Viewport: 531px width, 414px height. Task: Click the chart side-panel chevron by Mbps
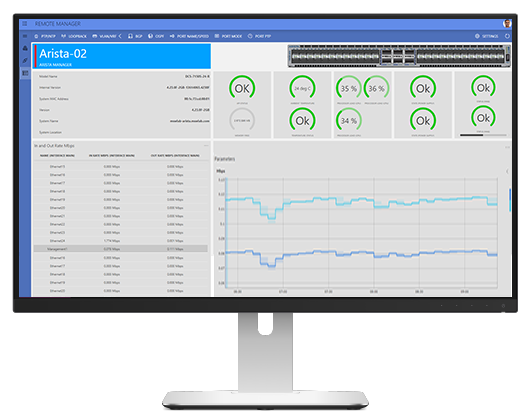click(x=507, y=171)
